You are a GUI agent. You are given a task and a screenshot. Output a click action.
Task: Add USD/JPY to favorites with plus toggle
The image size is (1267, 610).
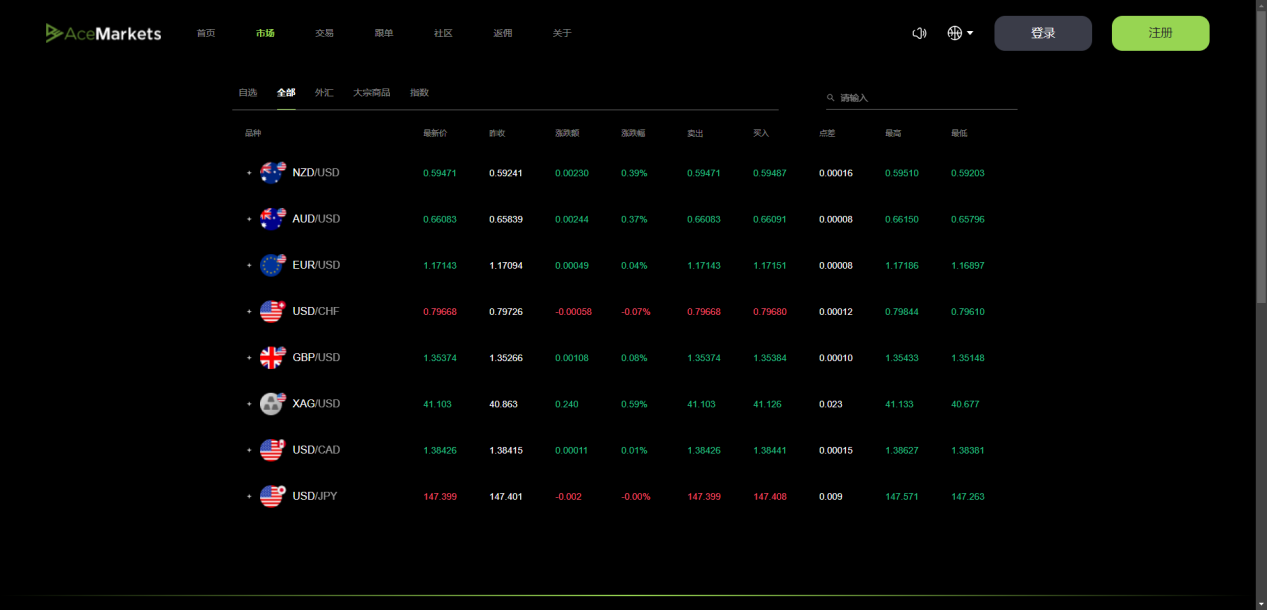tap(249, 495)
